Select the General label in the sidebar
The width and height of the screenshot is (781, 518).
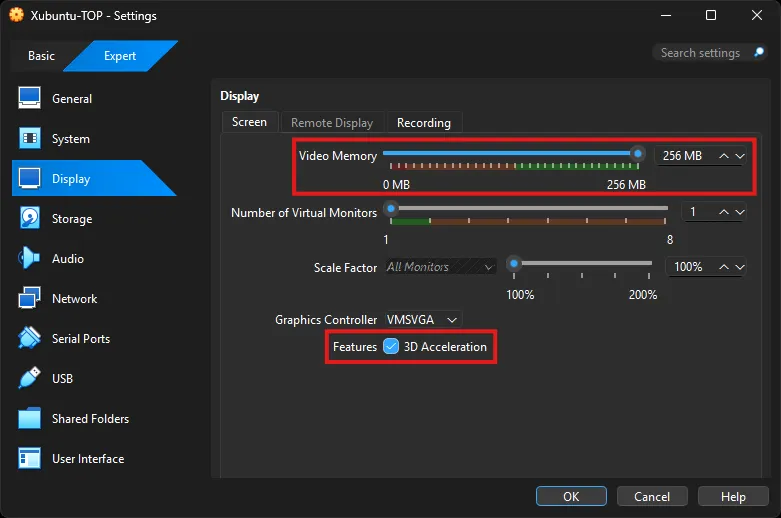pyautogui.click(x=72, y=99)
